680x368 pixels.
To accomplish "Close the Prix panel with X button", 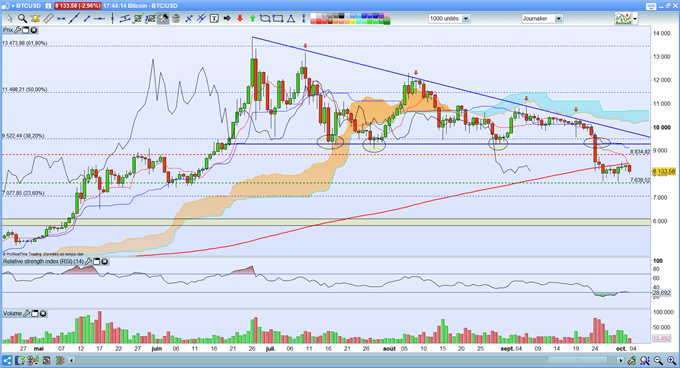I will click(x=33, y=30).
